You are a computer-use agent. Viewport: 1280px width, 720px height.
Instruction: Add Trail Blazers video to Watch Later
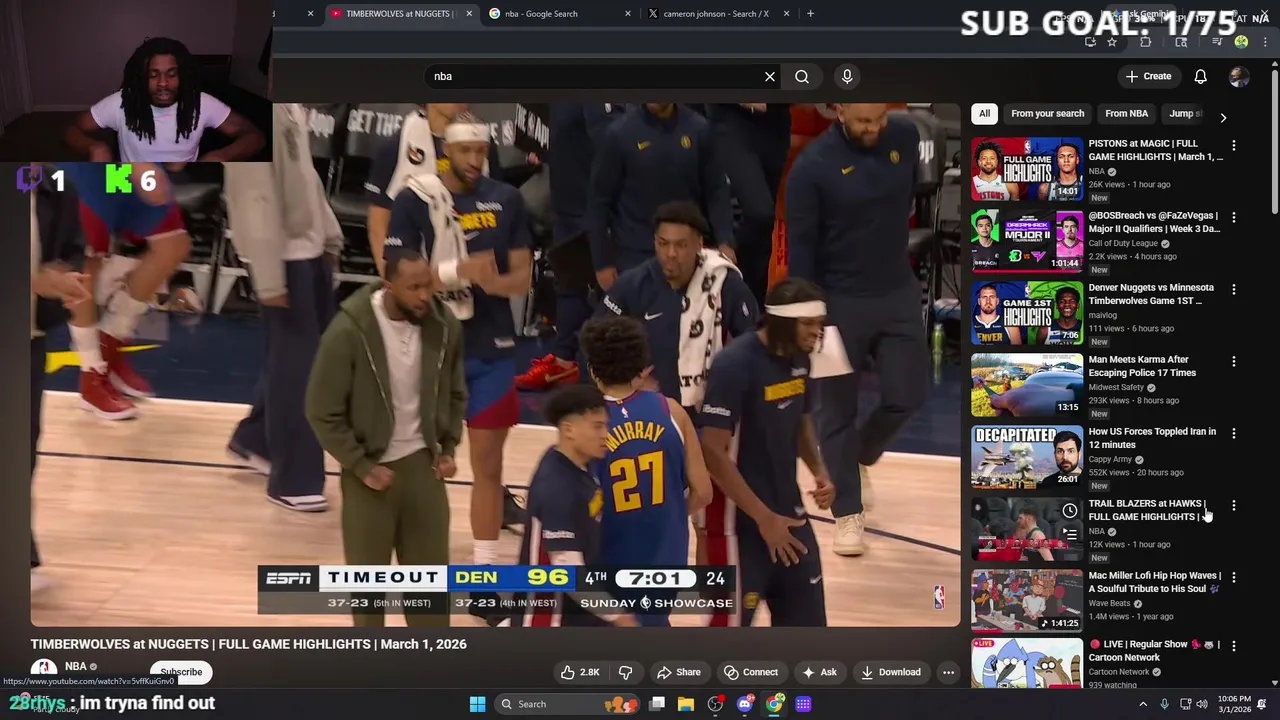pos(1069,511)
